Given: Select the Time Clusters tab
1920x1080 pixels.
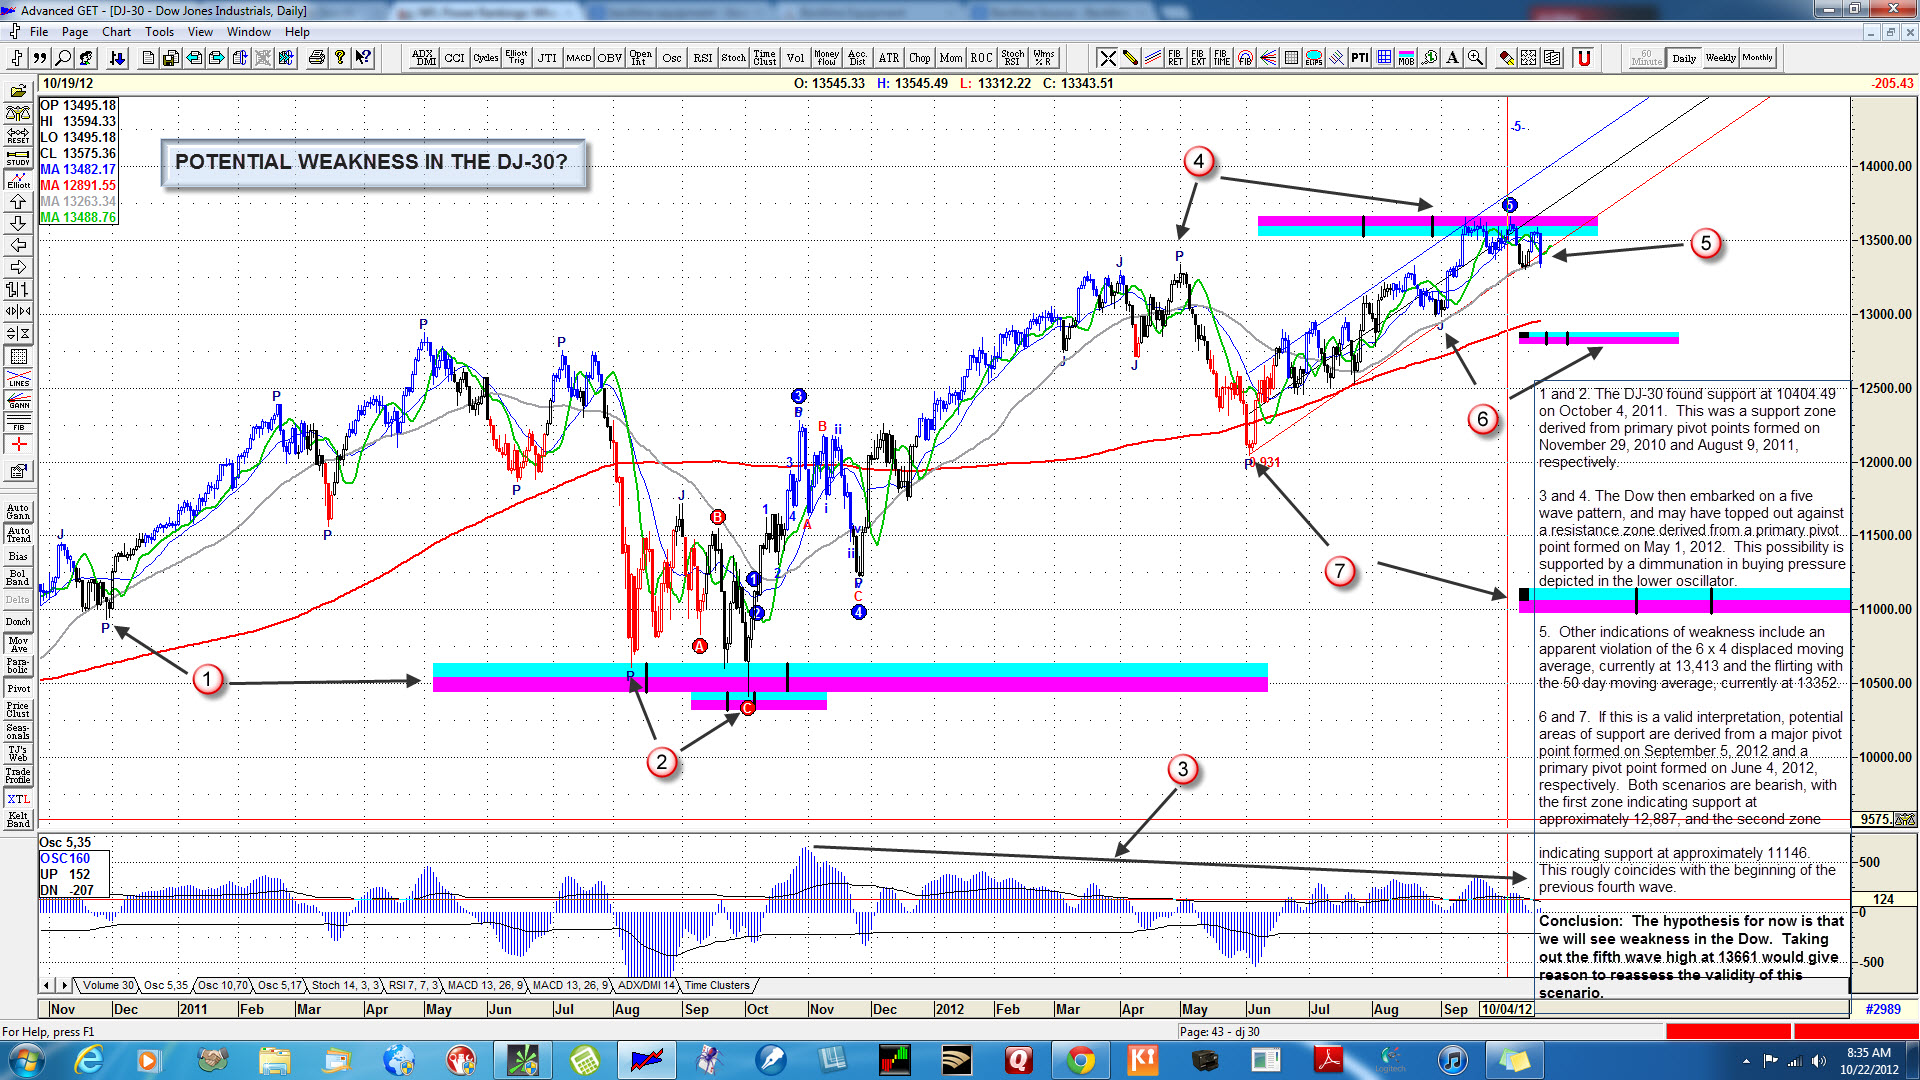Looking at the screenshot, I should pos(716,986).
